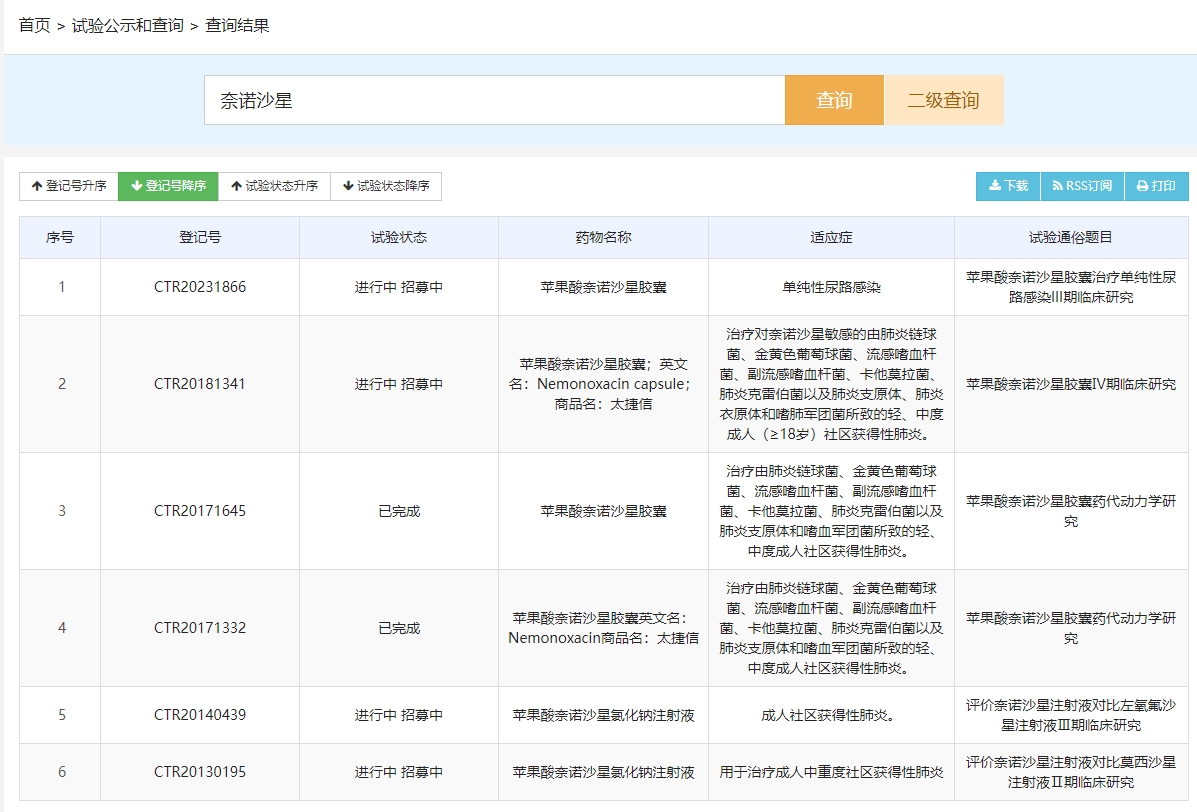Click 进行中 招募中 status for CTR20231866

pos(398,287)
